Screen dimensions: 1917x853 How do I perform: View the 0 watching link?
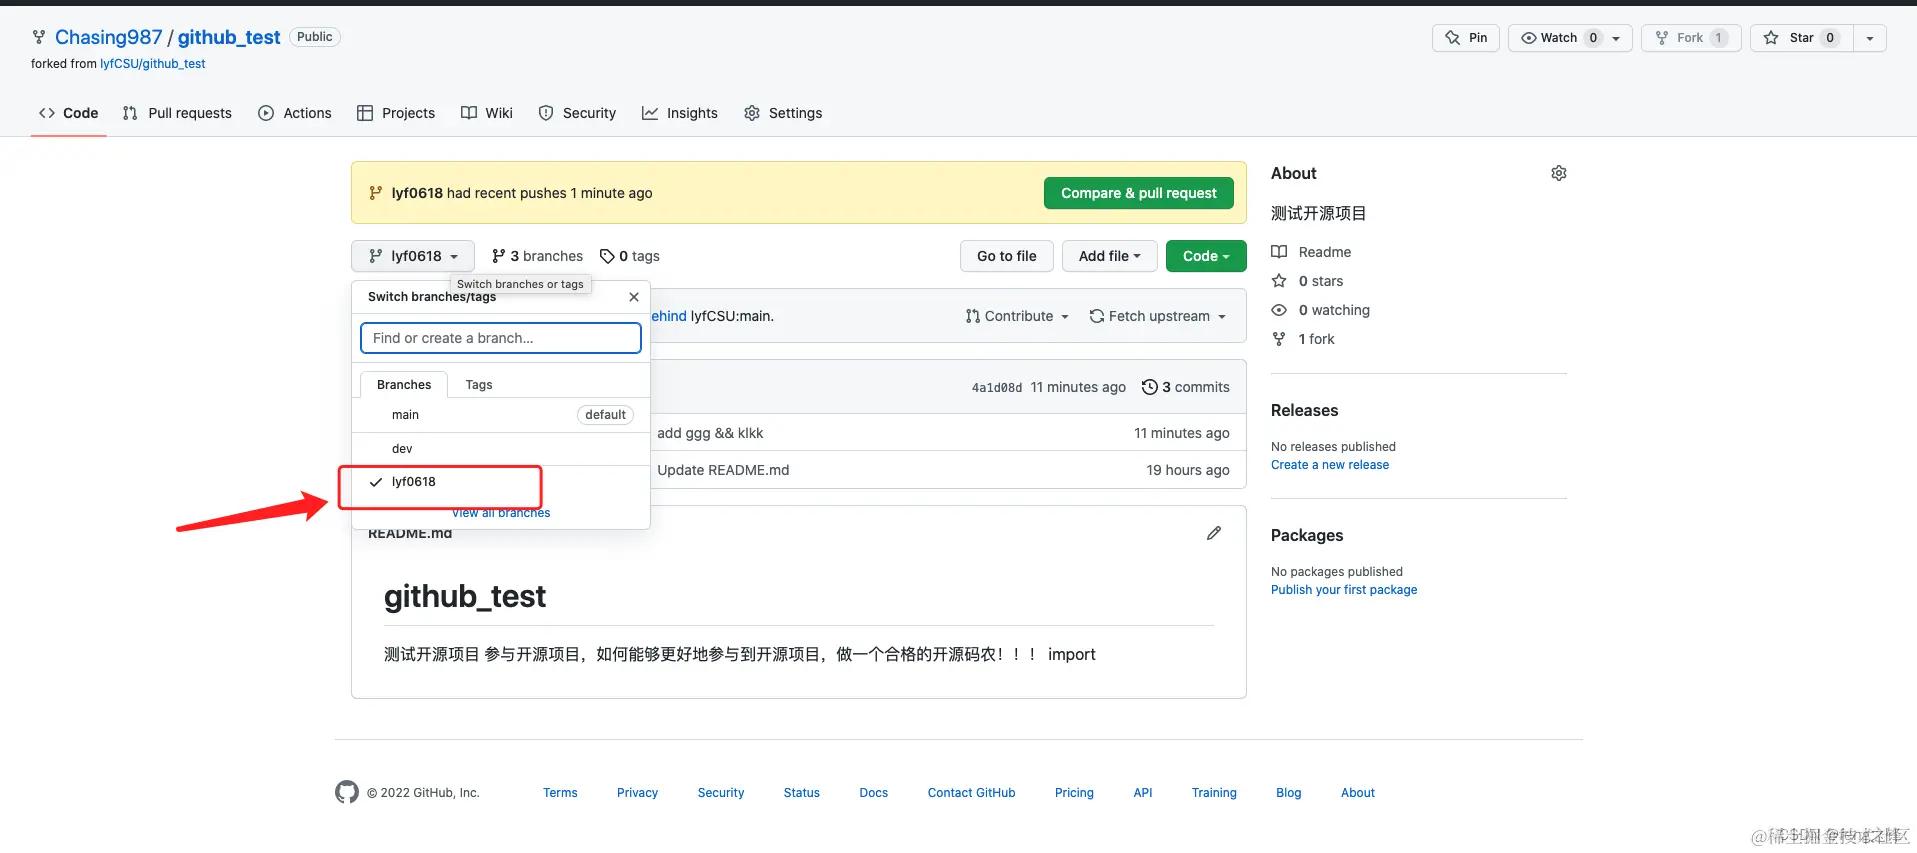1320,310
